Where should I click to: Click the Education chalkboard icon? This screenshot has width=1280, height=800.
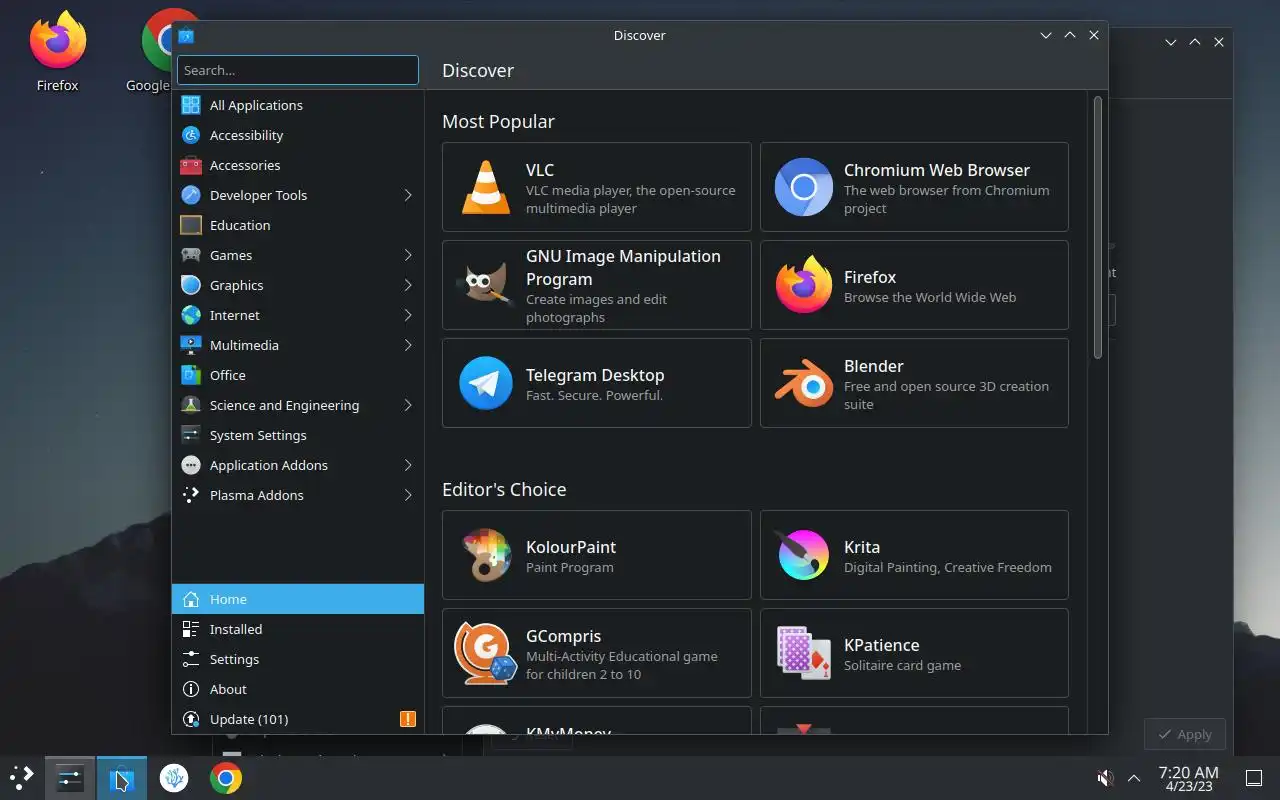191,225
